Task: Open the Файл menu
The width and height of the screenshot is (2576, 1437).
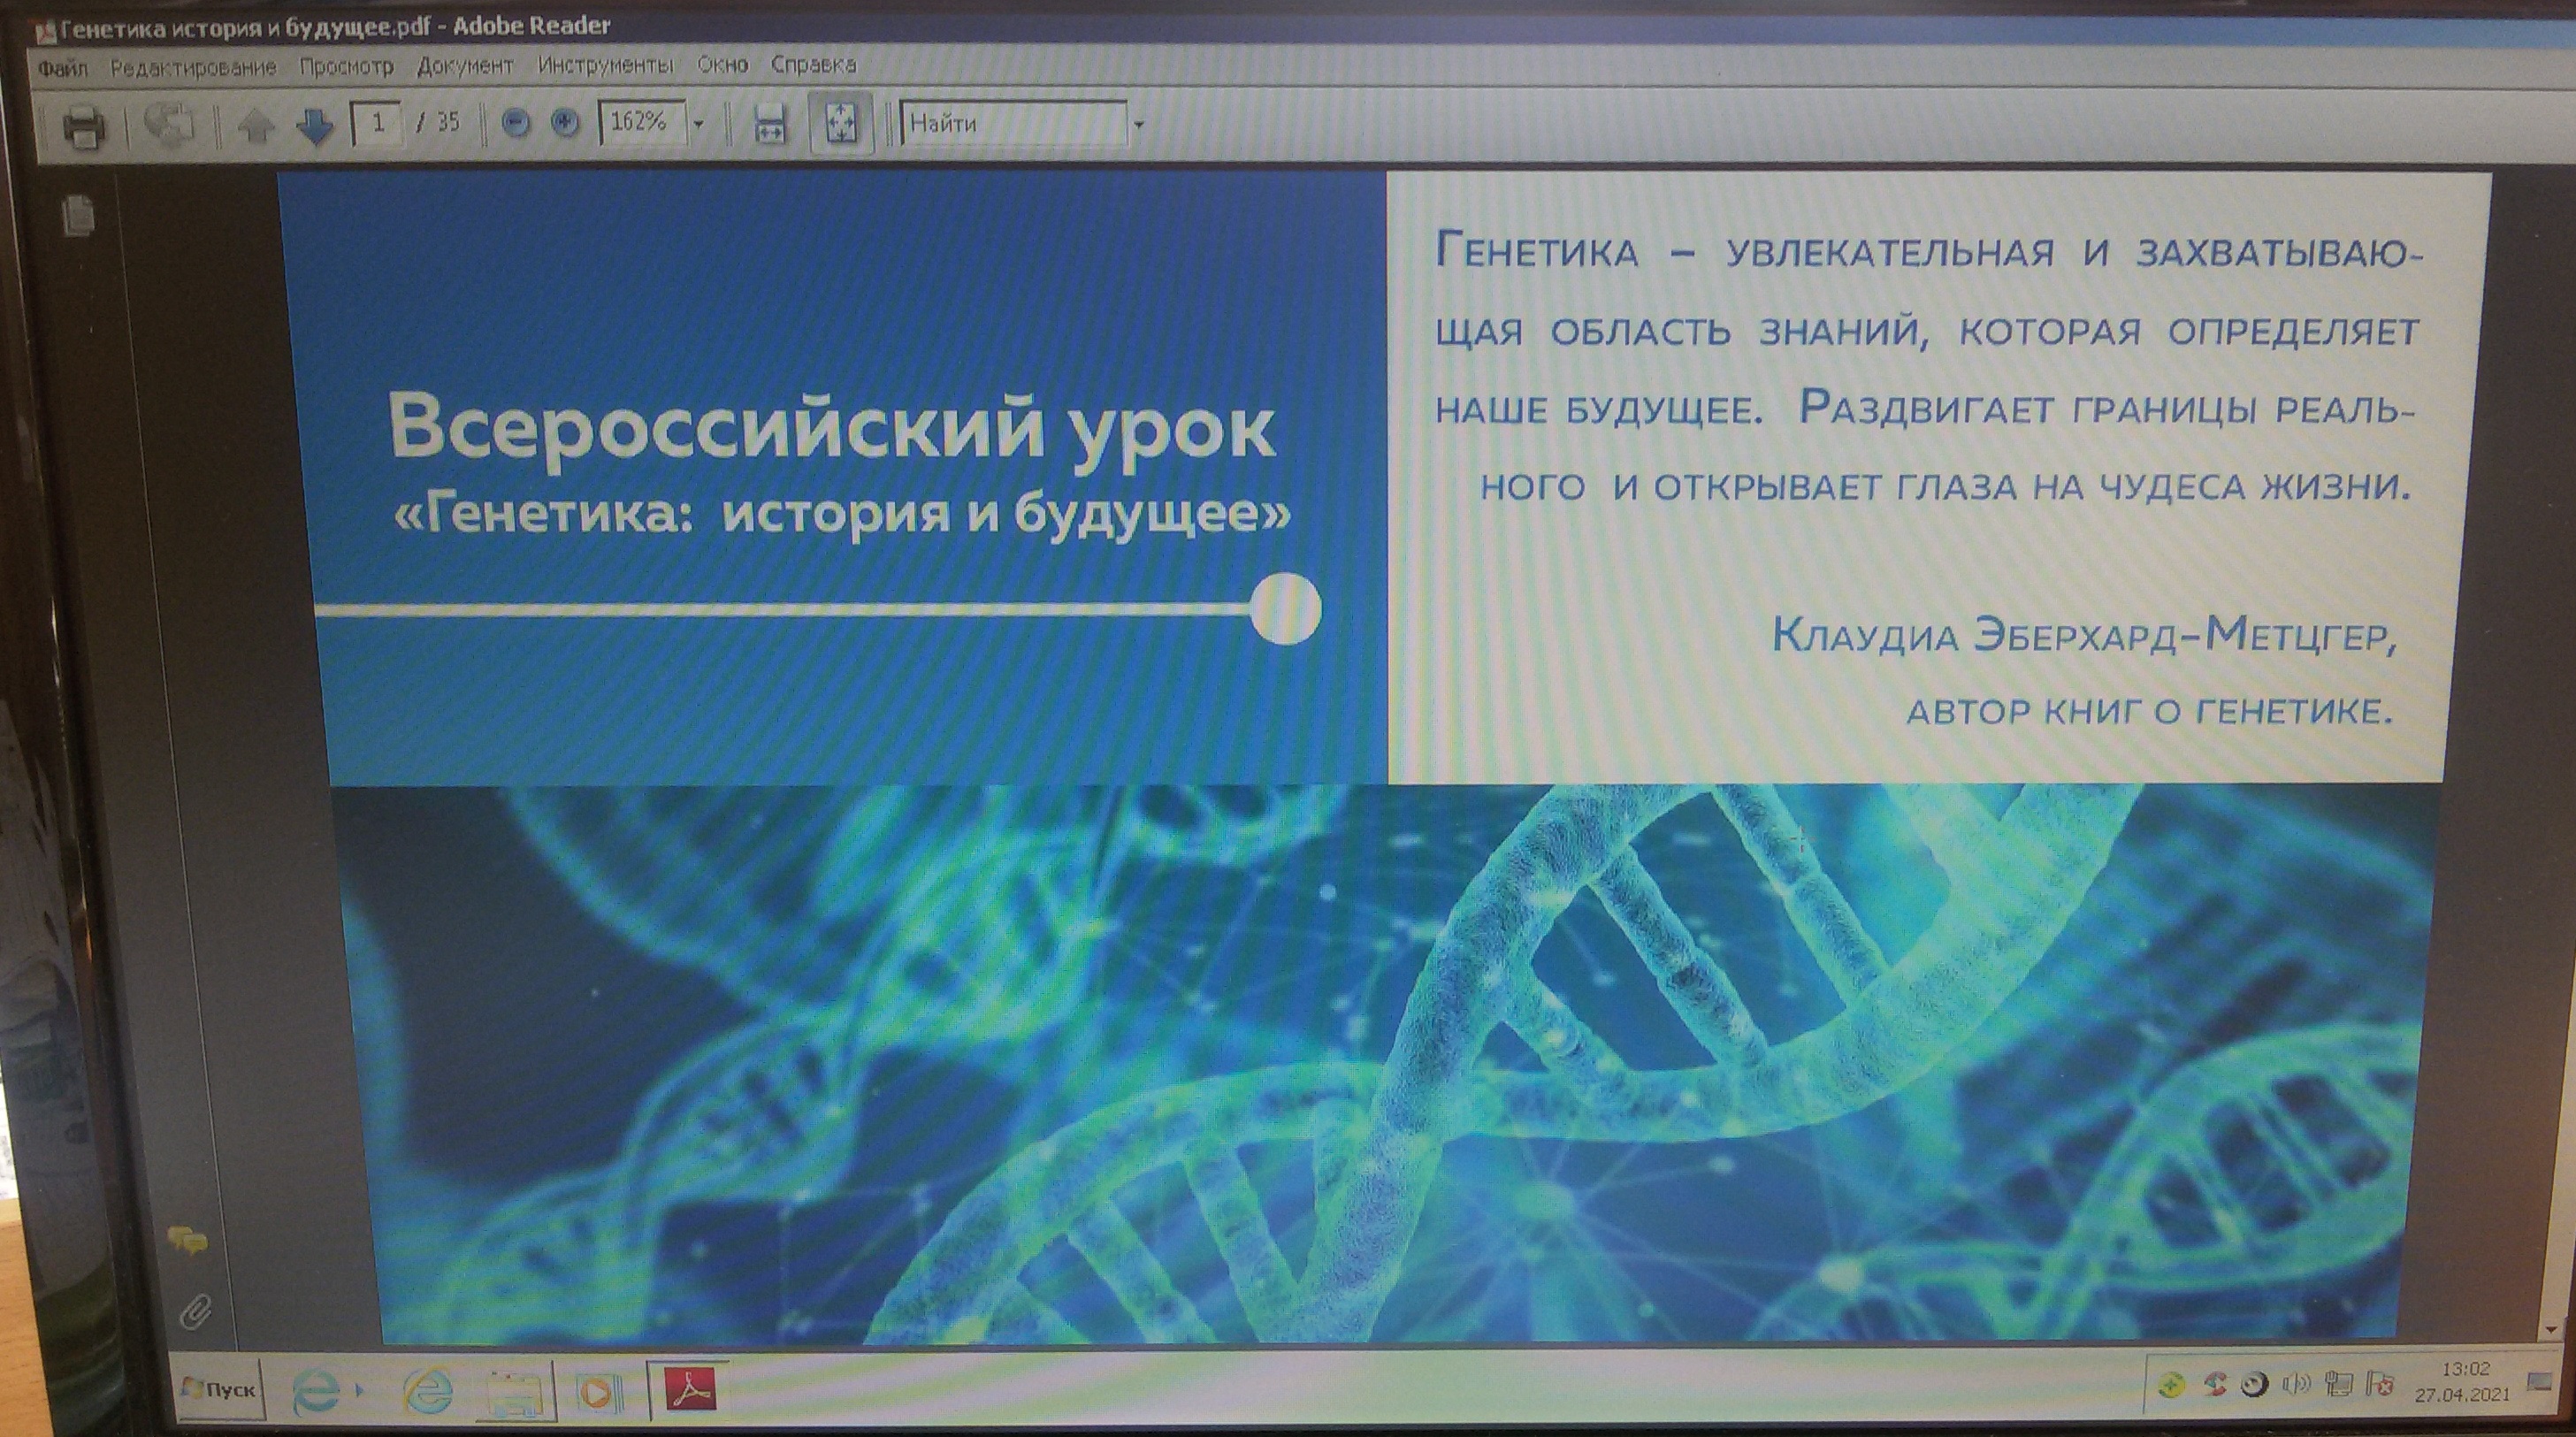Action: click(63, 68)
